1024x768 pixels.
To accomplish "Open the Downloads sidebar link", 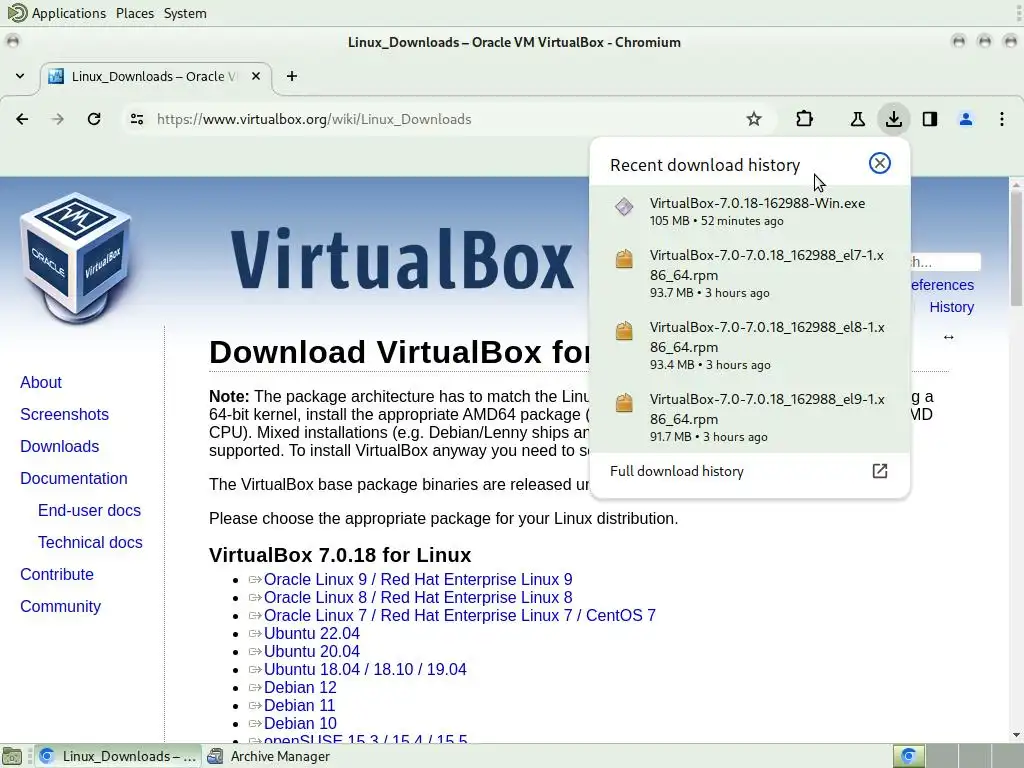I will pyautogui.click(x=59, y=446).
